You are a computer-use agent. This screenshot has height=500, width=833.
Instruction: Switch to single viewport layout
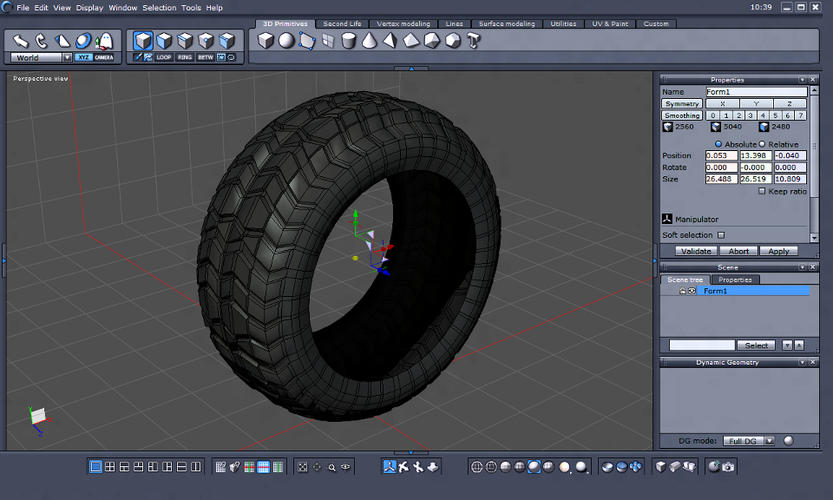point(96,467)
